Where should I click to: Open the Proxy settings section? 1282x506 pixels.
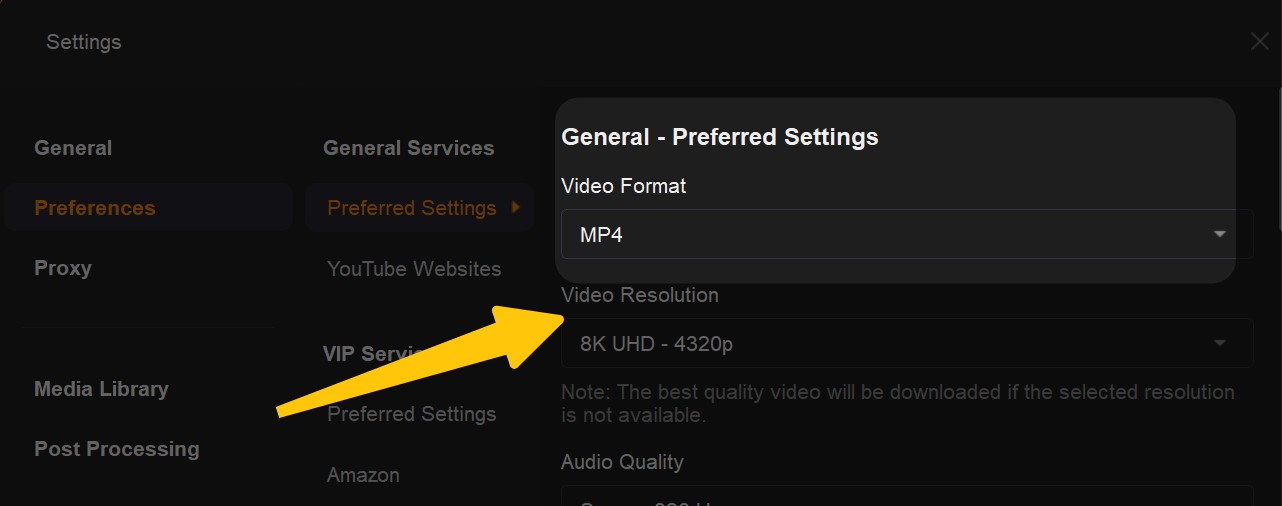pos(63,268)
